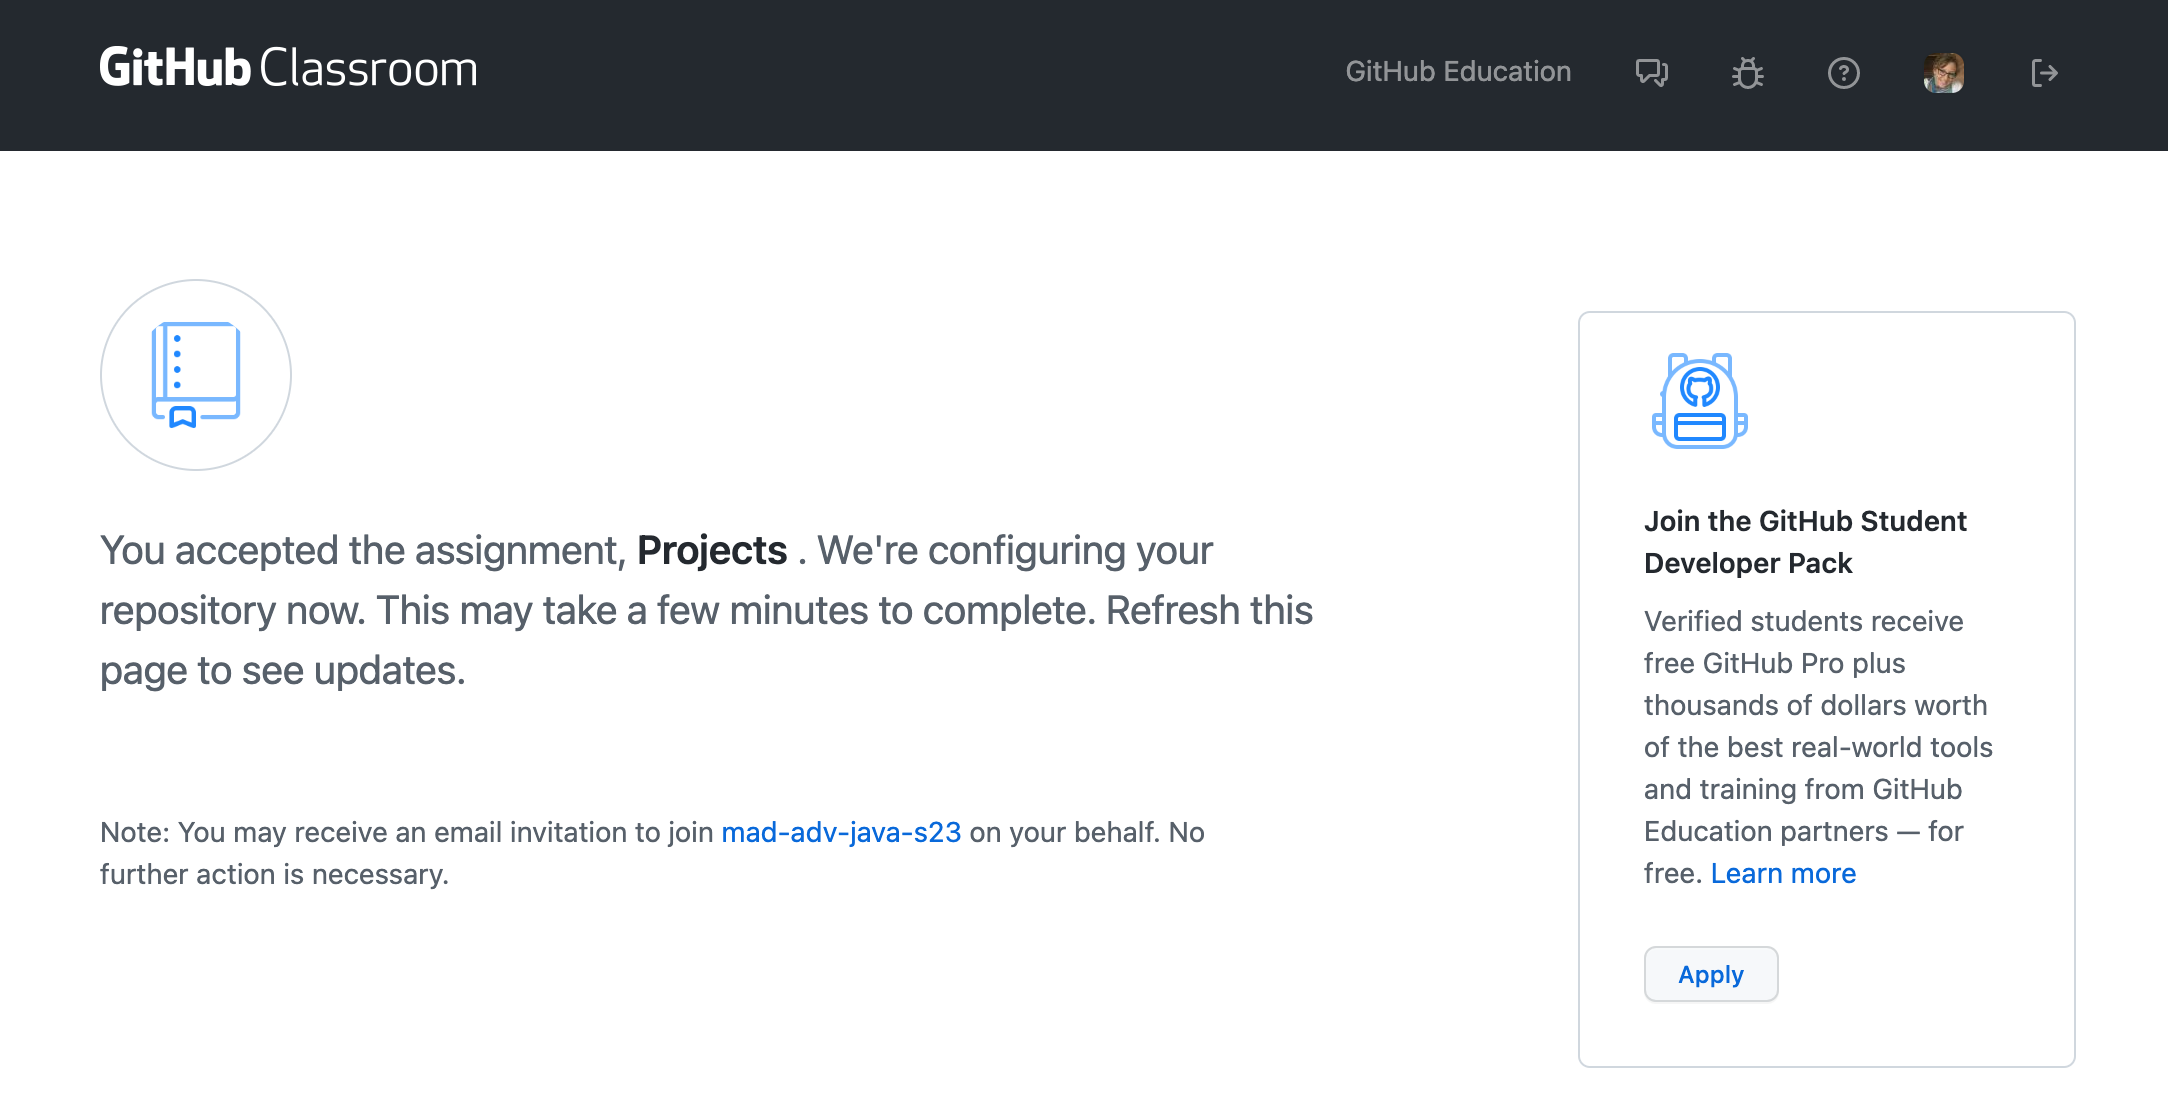The image size is (2168, 1108).
Task: Click the assignment repository book icon
Action: pos(196,375)
